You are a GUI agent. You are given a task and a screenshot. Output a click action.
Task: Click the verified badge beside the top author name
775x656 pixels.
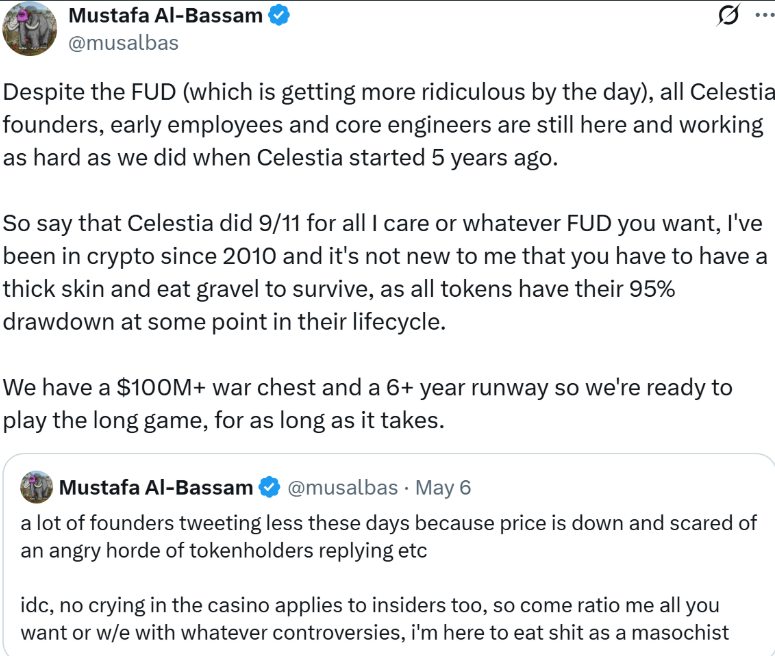pyautogui.click(x=281, y=16)
